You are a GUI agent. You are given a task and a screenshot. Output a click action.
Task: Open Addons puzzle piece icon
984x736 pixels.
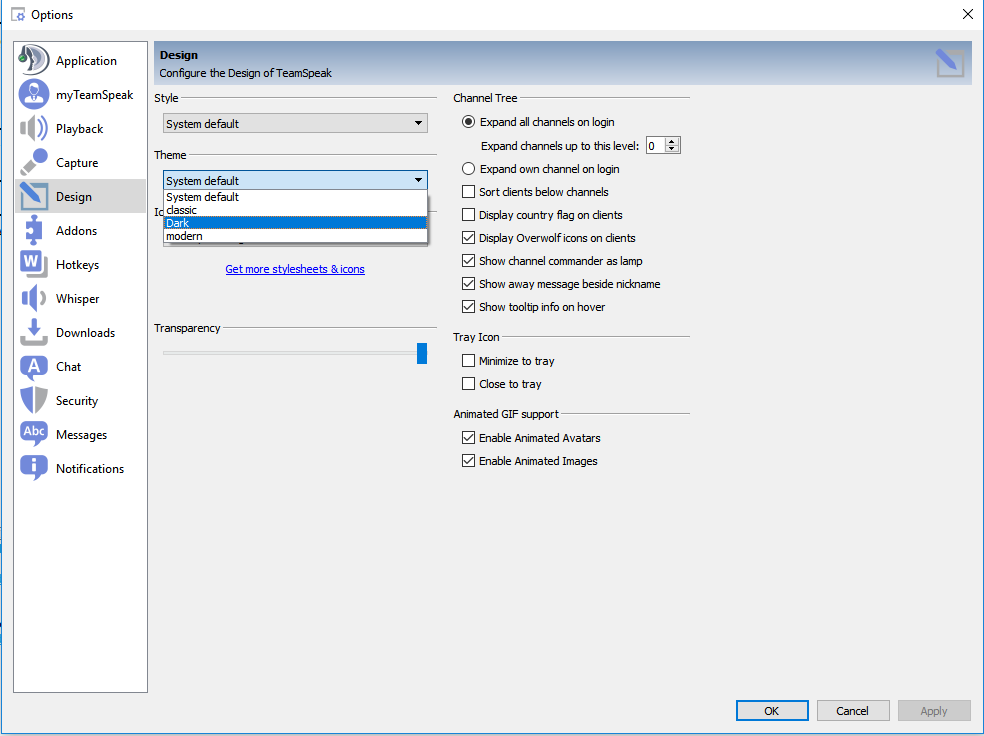pyautogui.click(x=33, y=230)
